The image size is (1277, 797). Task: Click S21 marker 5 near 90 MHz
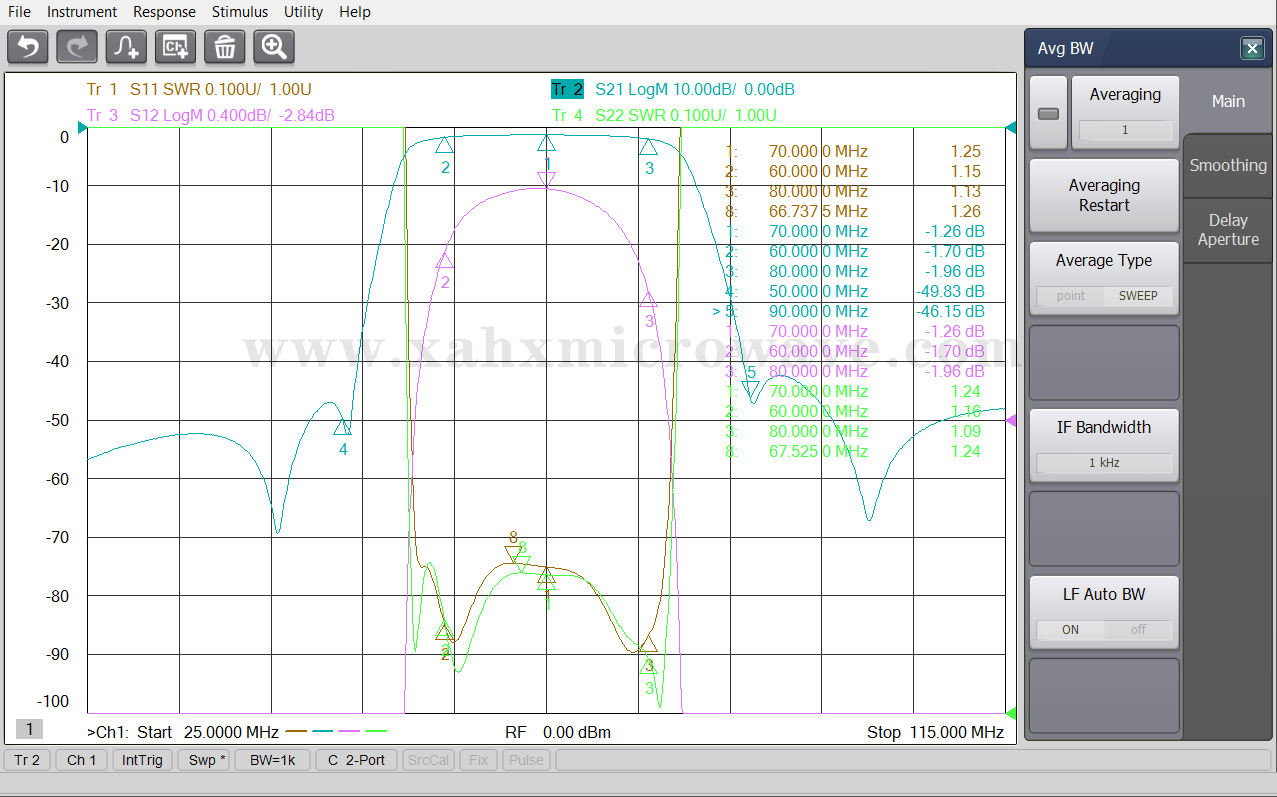click(750, 388)
